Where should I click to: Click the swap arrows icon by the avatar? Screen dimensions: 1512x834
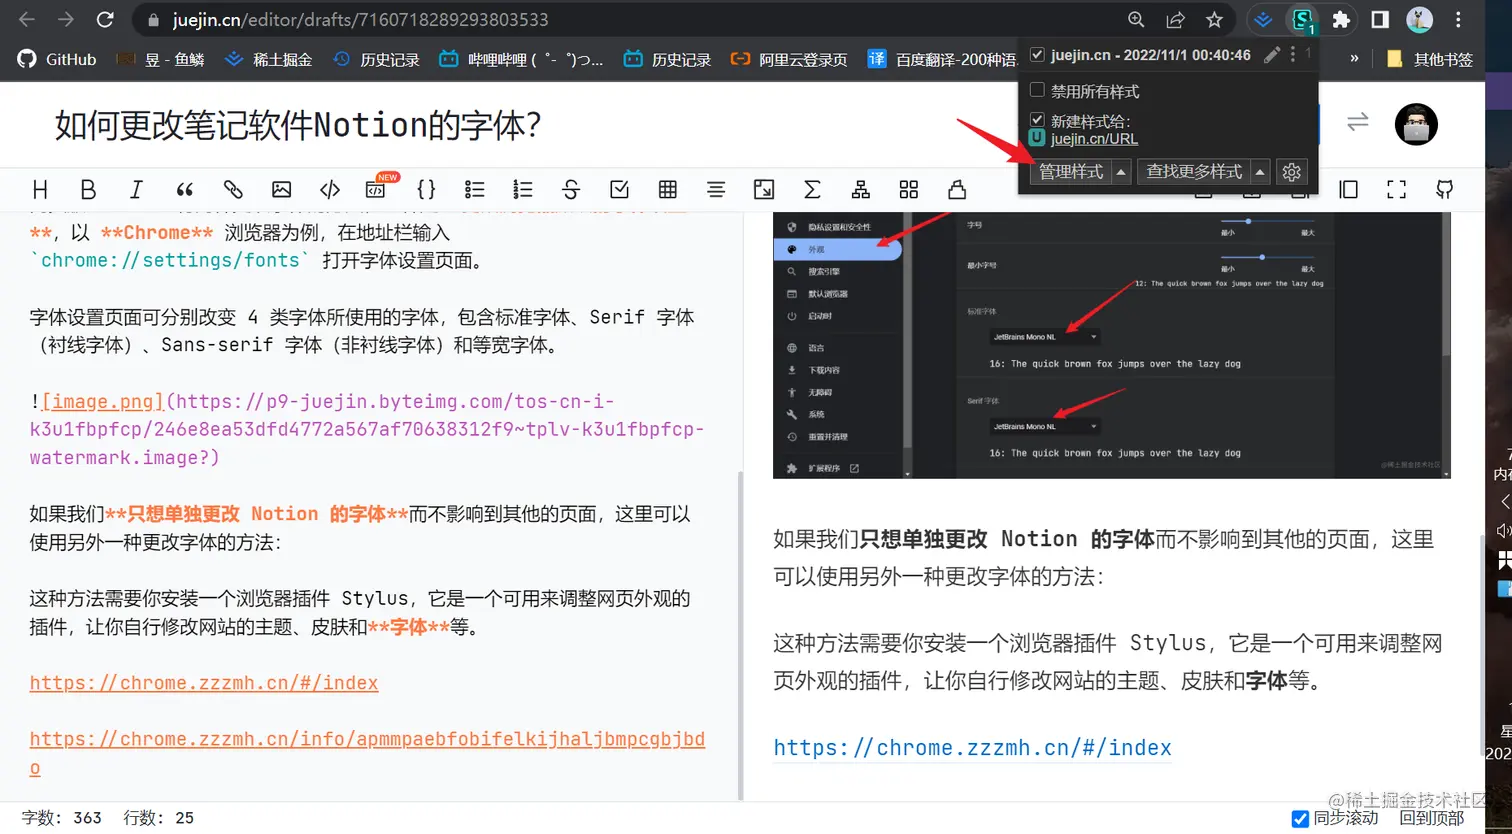tap(1357, 122)
